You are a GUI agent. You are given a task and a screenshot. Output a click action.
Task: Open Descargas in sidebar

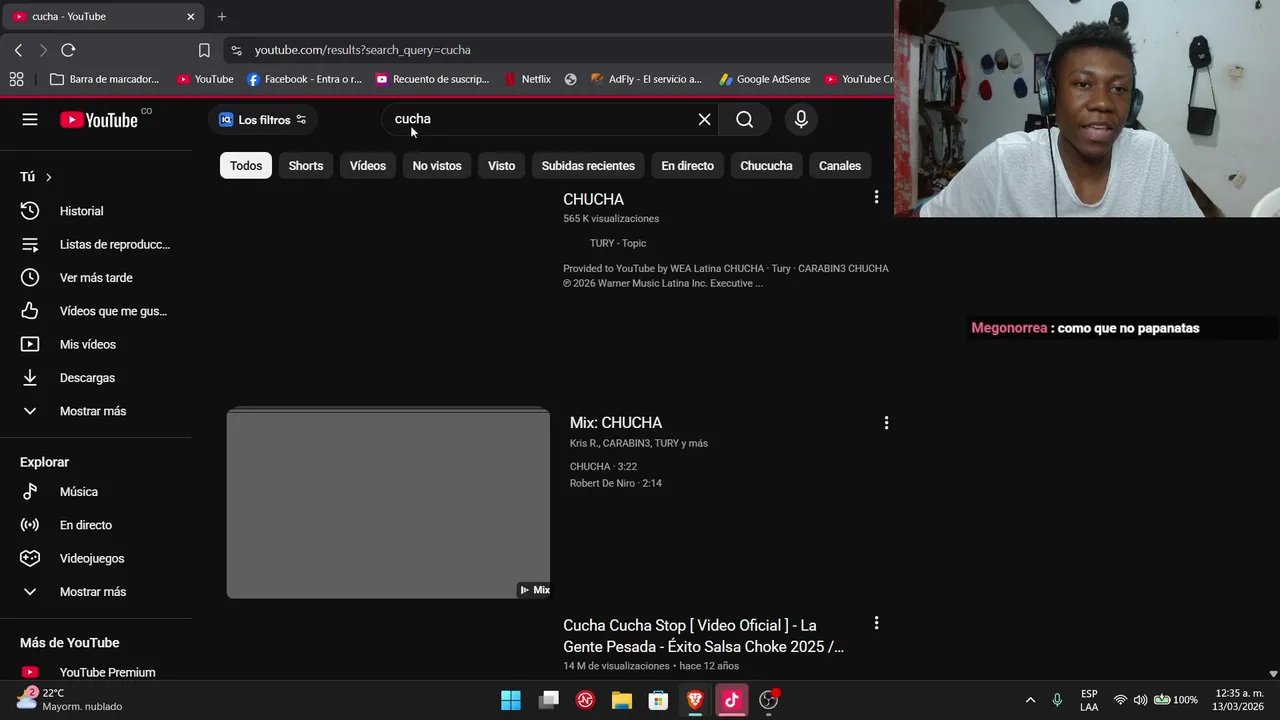(x=96, y=378)
